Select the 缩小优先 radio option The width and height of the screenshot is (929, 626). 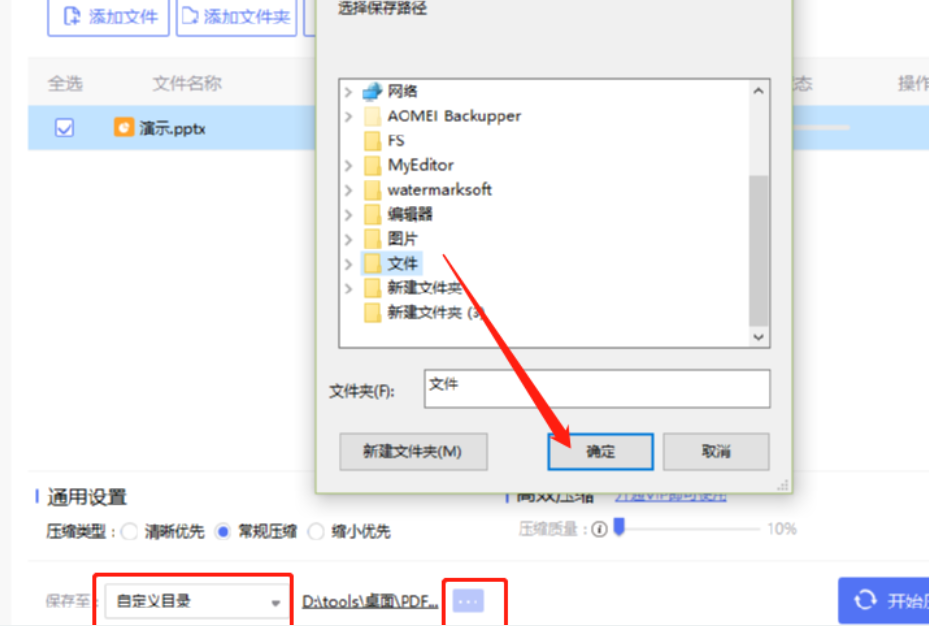[x=316, y=531]
